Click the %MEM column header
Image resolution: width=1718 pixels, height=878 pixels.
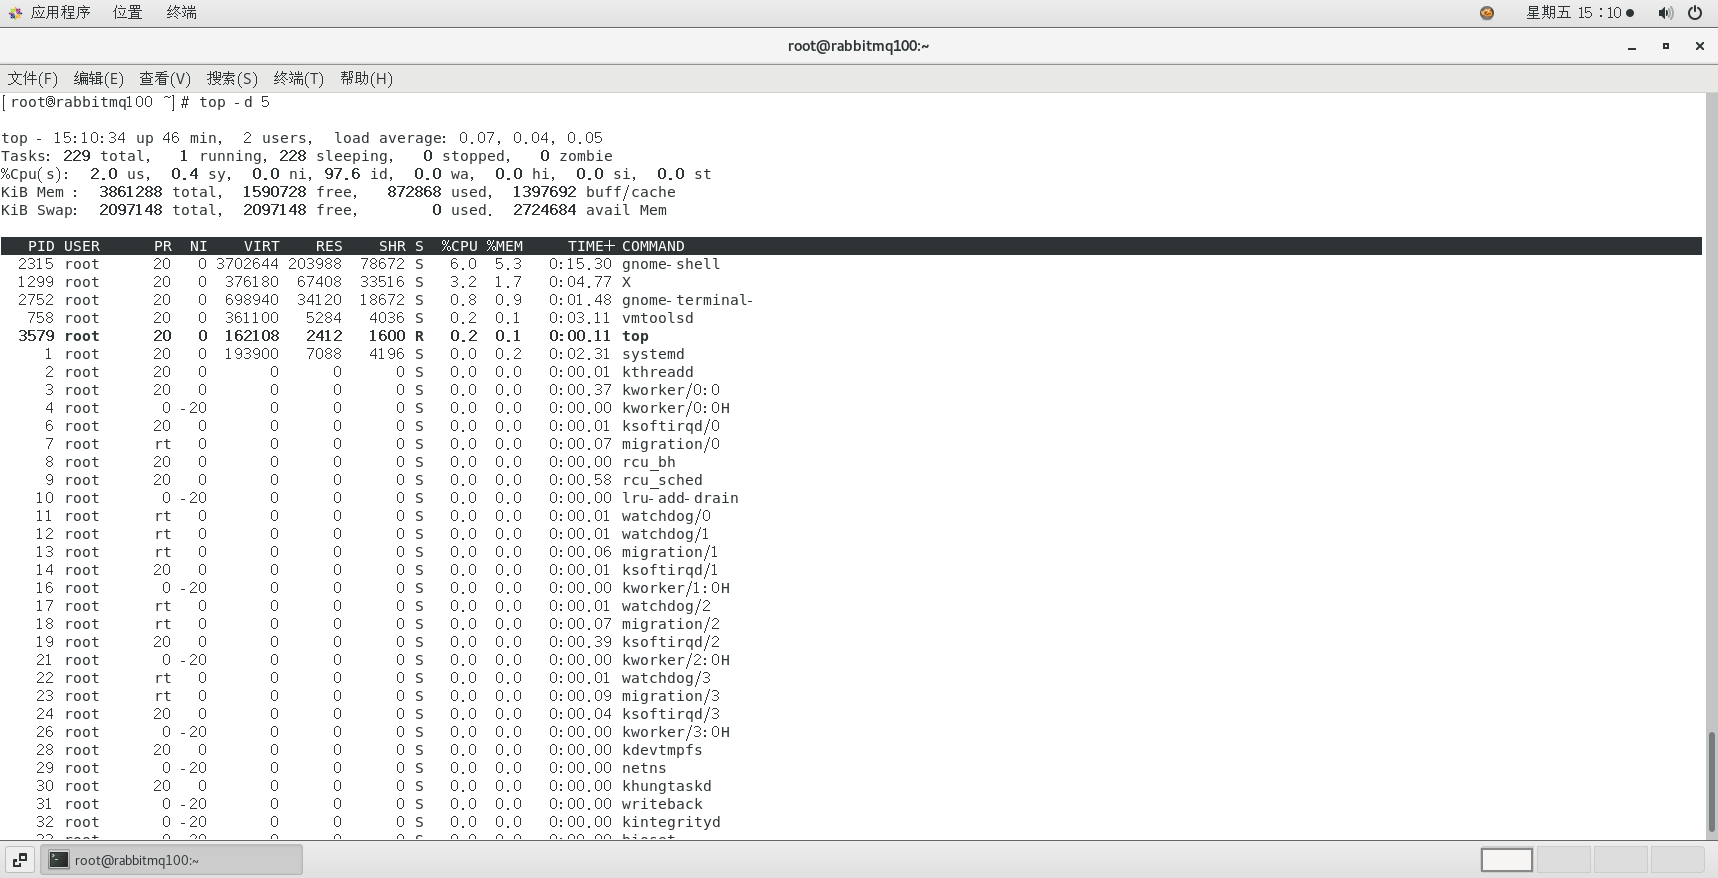[505, 246]
